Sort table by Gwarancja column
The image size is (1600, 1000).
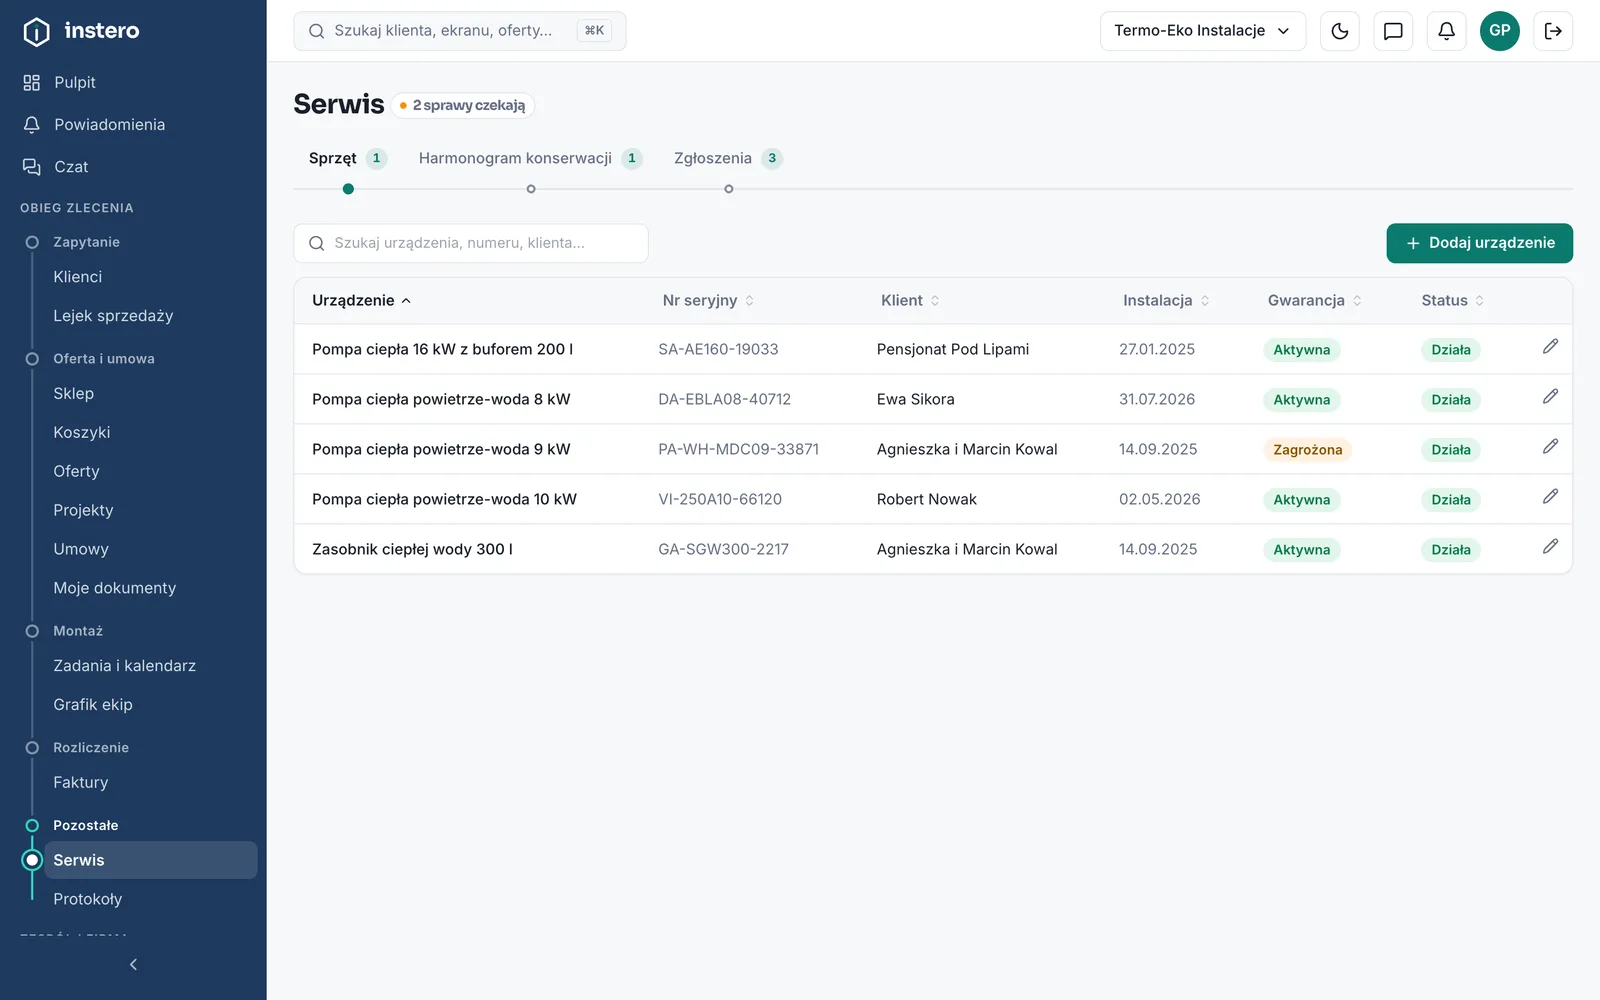[x=1314, y=300]
